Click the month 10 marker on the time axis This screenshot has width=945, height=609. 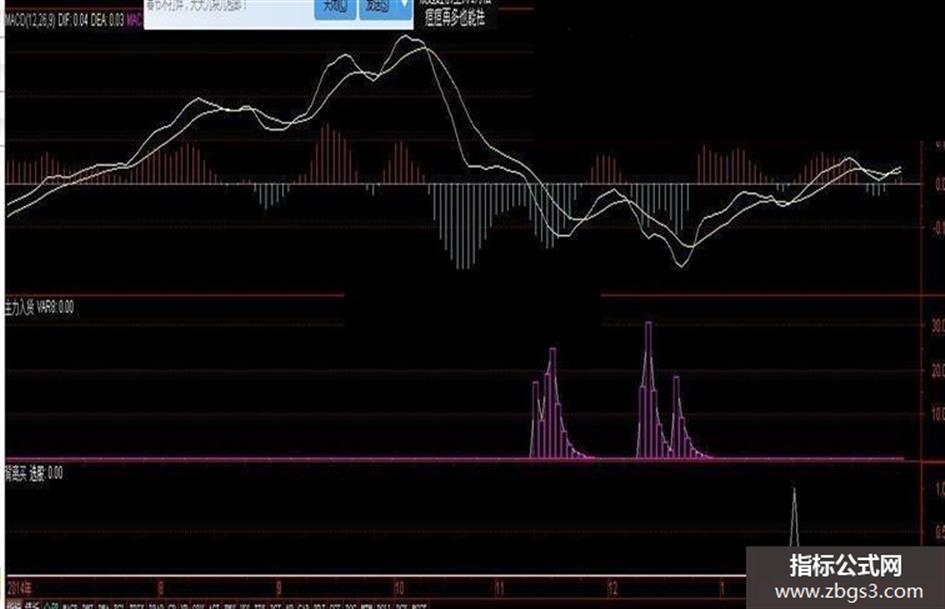click(x=399, y=588)
